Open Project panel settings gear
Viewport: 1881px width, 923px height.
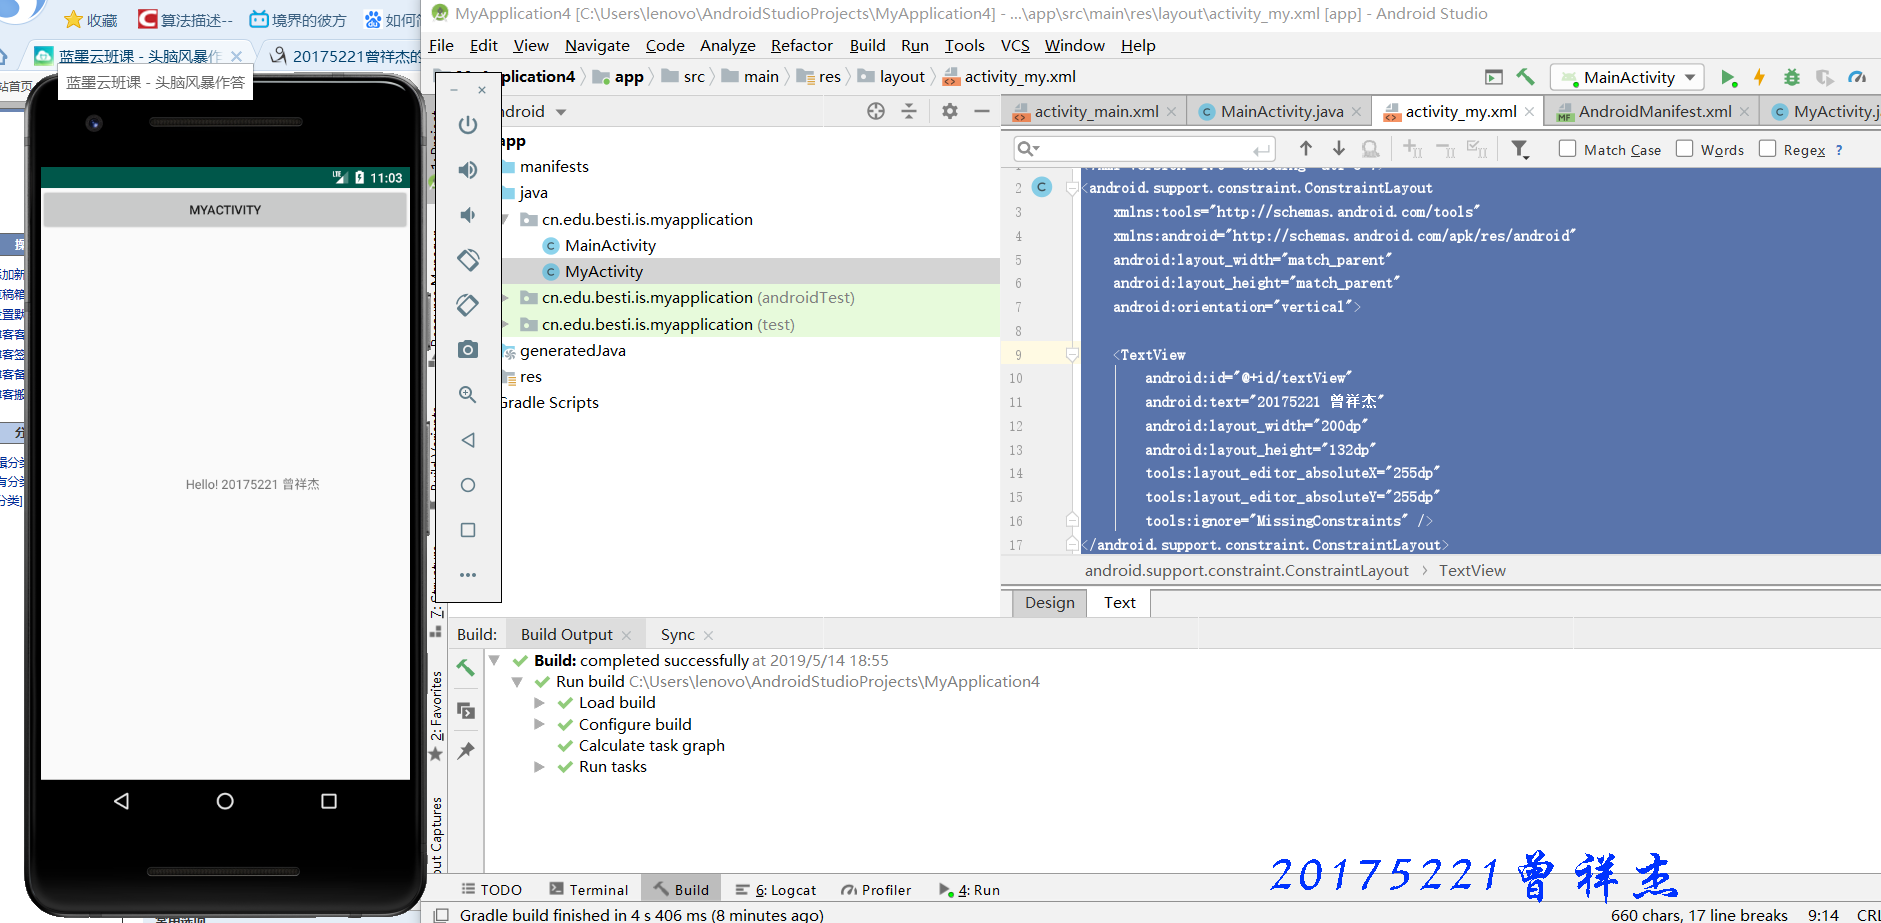pyautogui.click(x=950, y=111)
